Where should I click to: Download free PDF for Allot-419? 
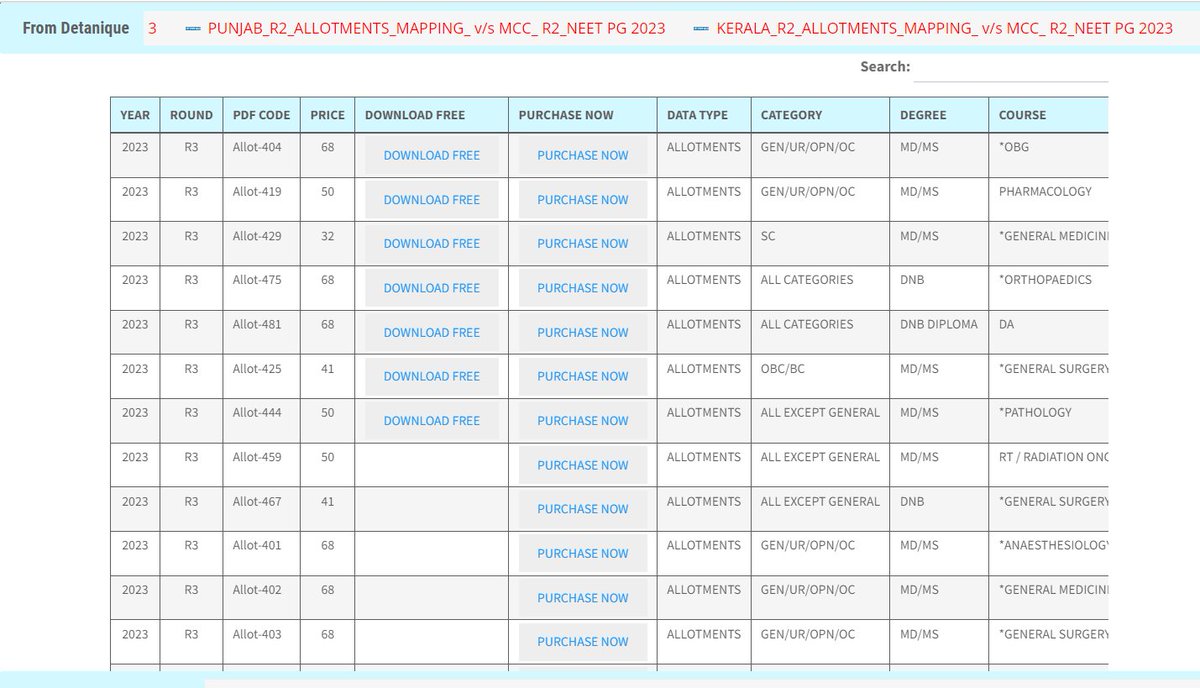point(432,199)
